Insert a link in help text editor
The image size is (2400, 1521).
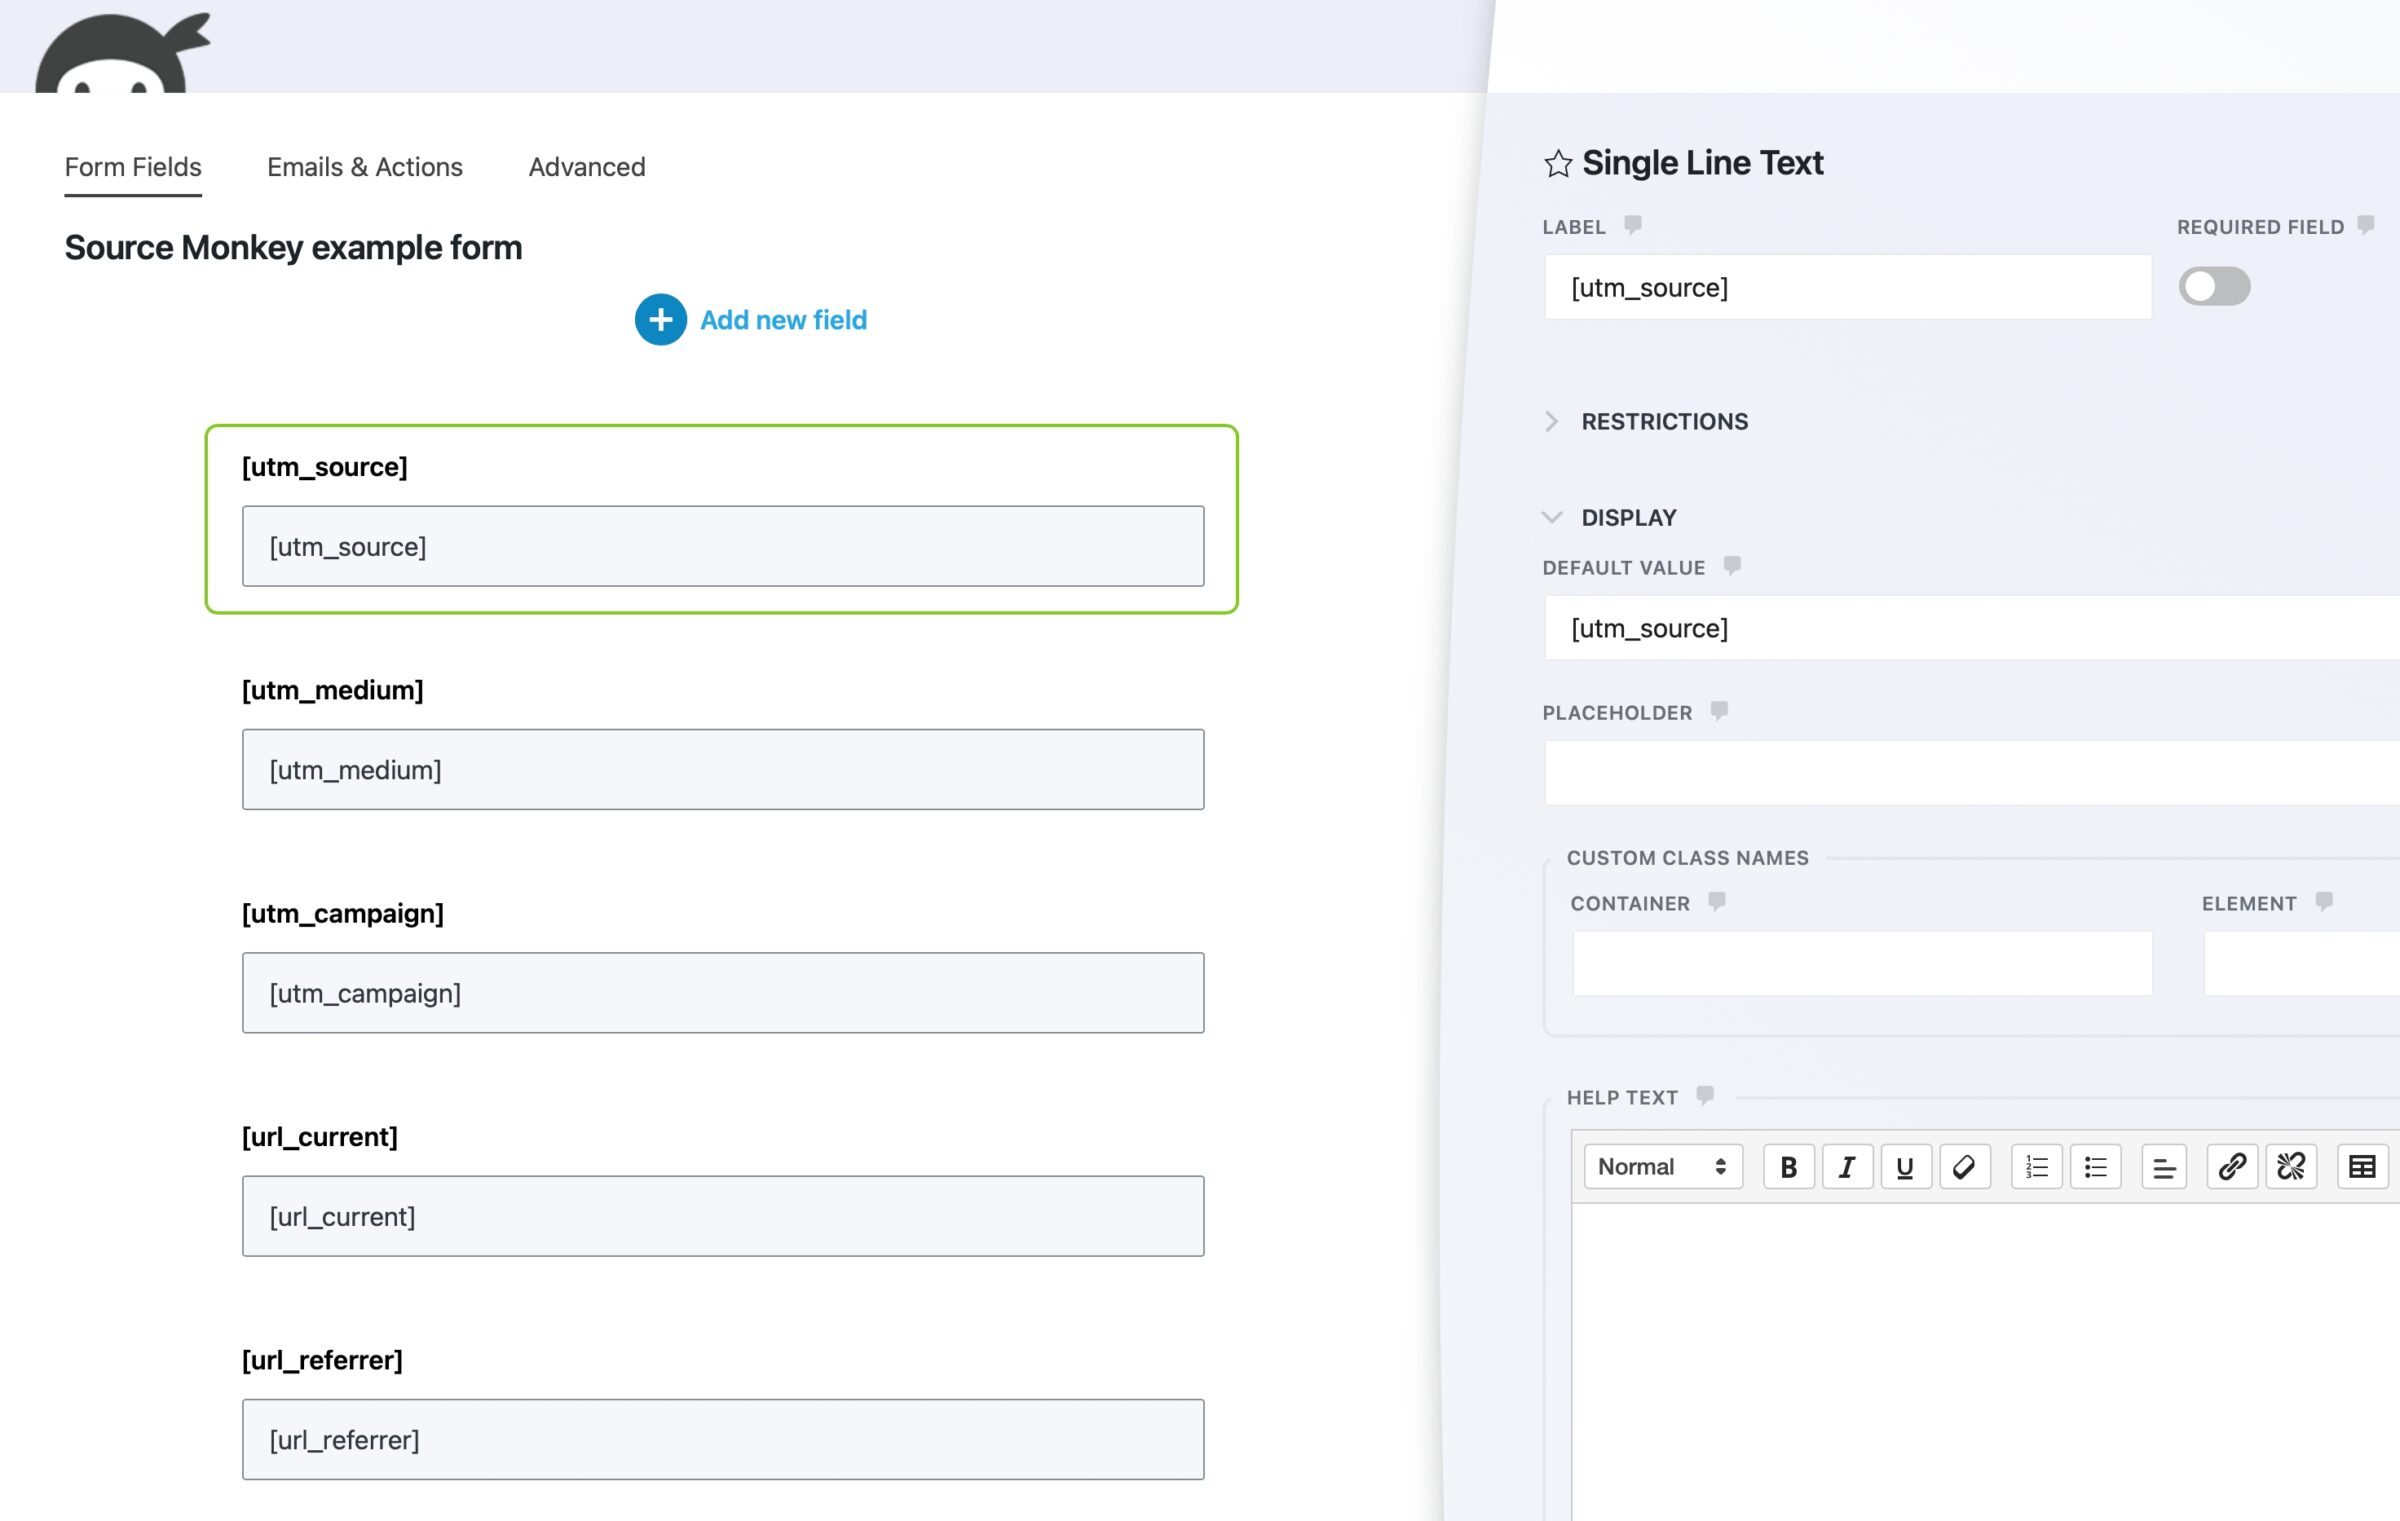2232,1167
